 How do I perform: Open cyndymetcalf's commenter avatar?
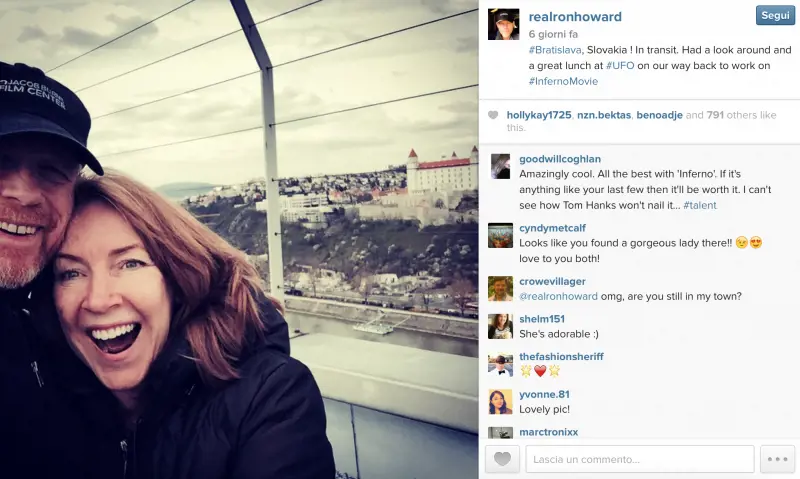click(500, 235)
